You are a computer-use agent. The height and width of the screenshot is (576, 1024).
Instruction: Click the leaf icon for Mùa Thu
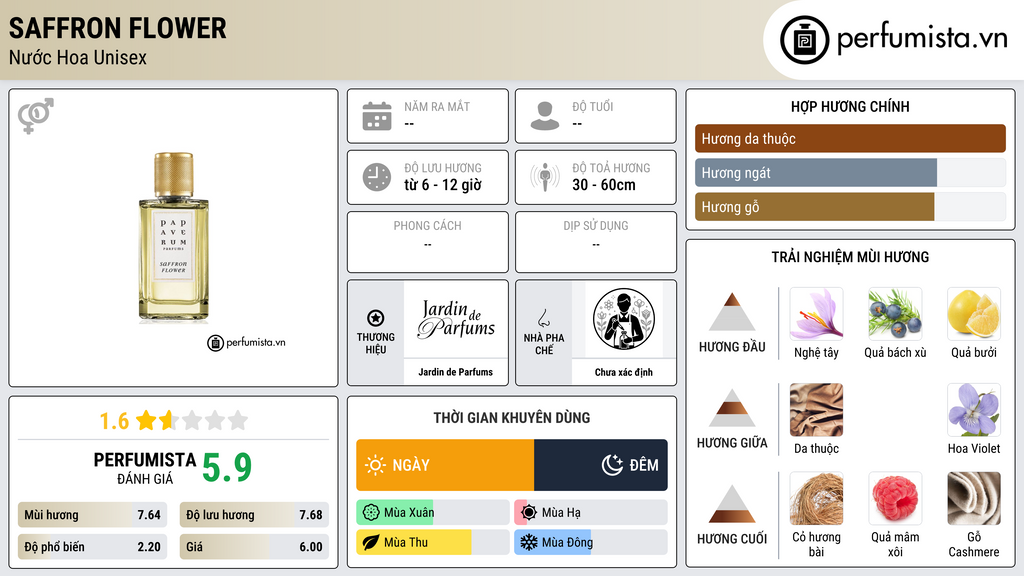click(371, 542)
